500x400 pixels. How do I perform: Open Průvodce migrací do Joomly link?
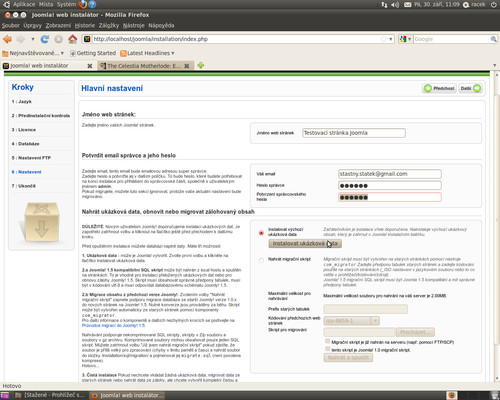click(113, 325)
